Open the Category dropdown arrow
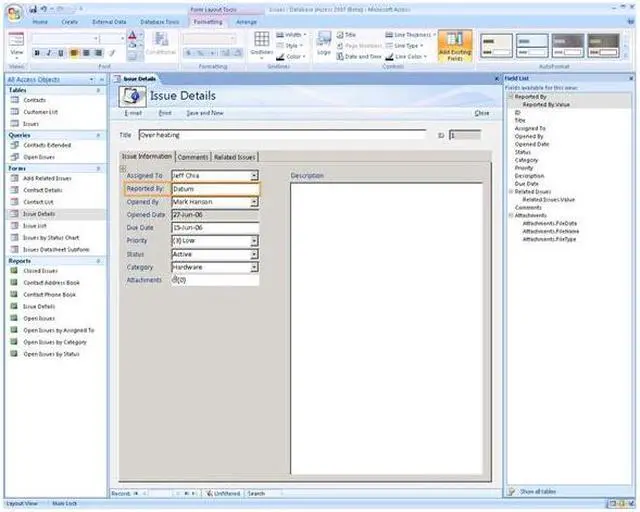The image size is (640, 512). [254, 267]
